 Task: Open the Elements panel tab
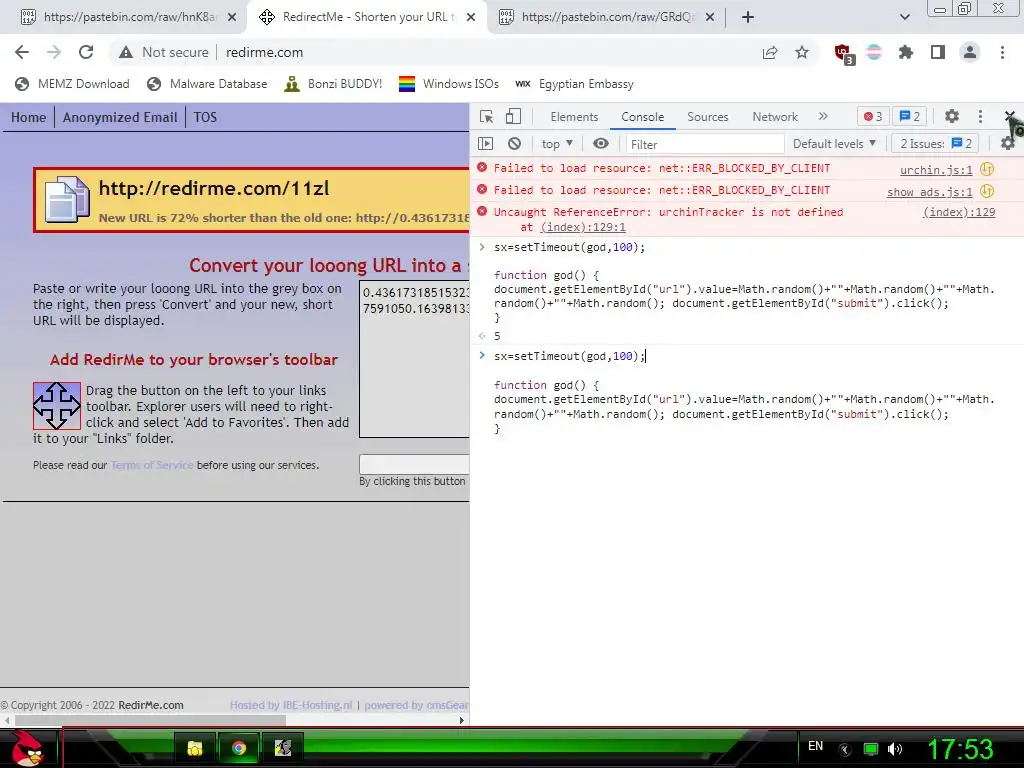click(574, 117)
